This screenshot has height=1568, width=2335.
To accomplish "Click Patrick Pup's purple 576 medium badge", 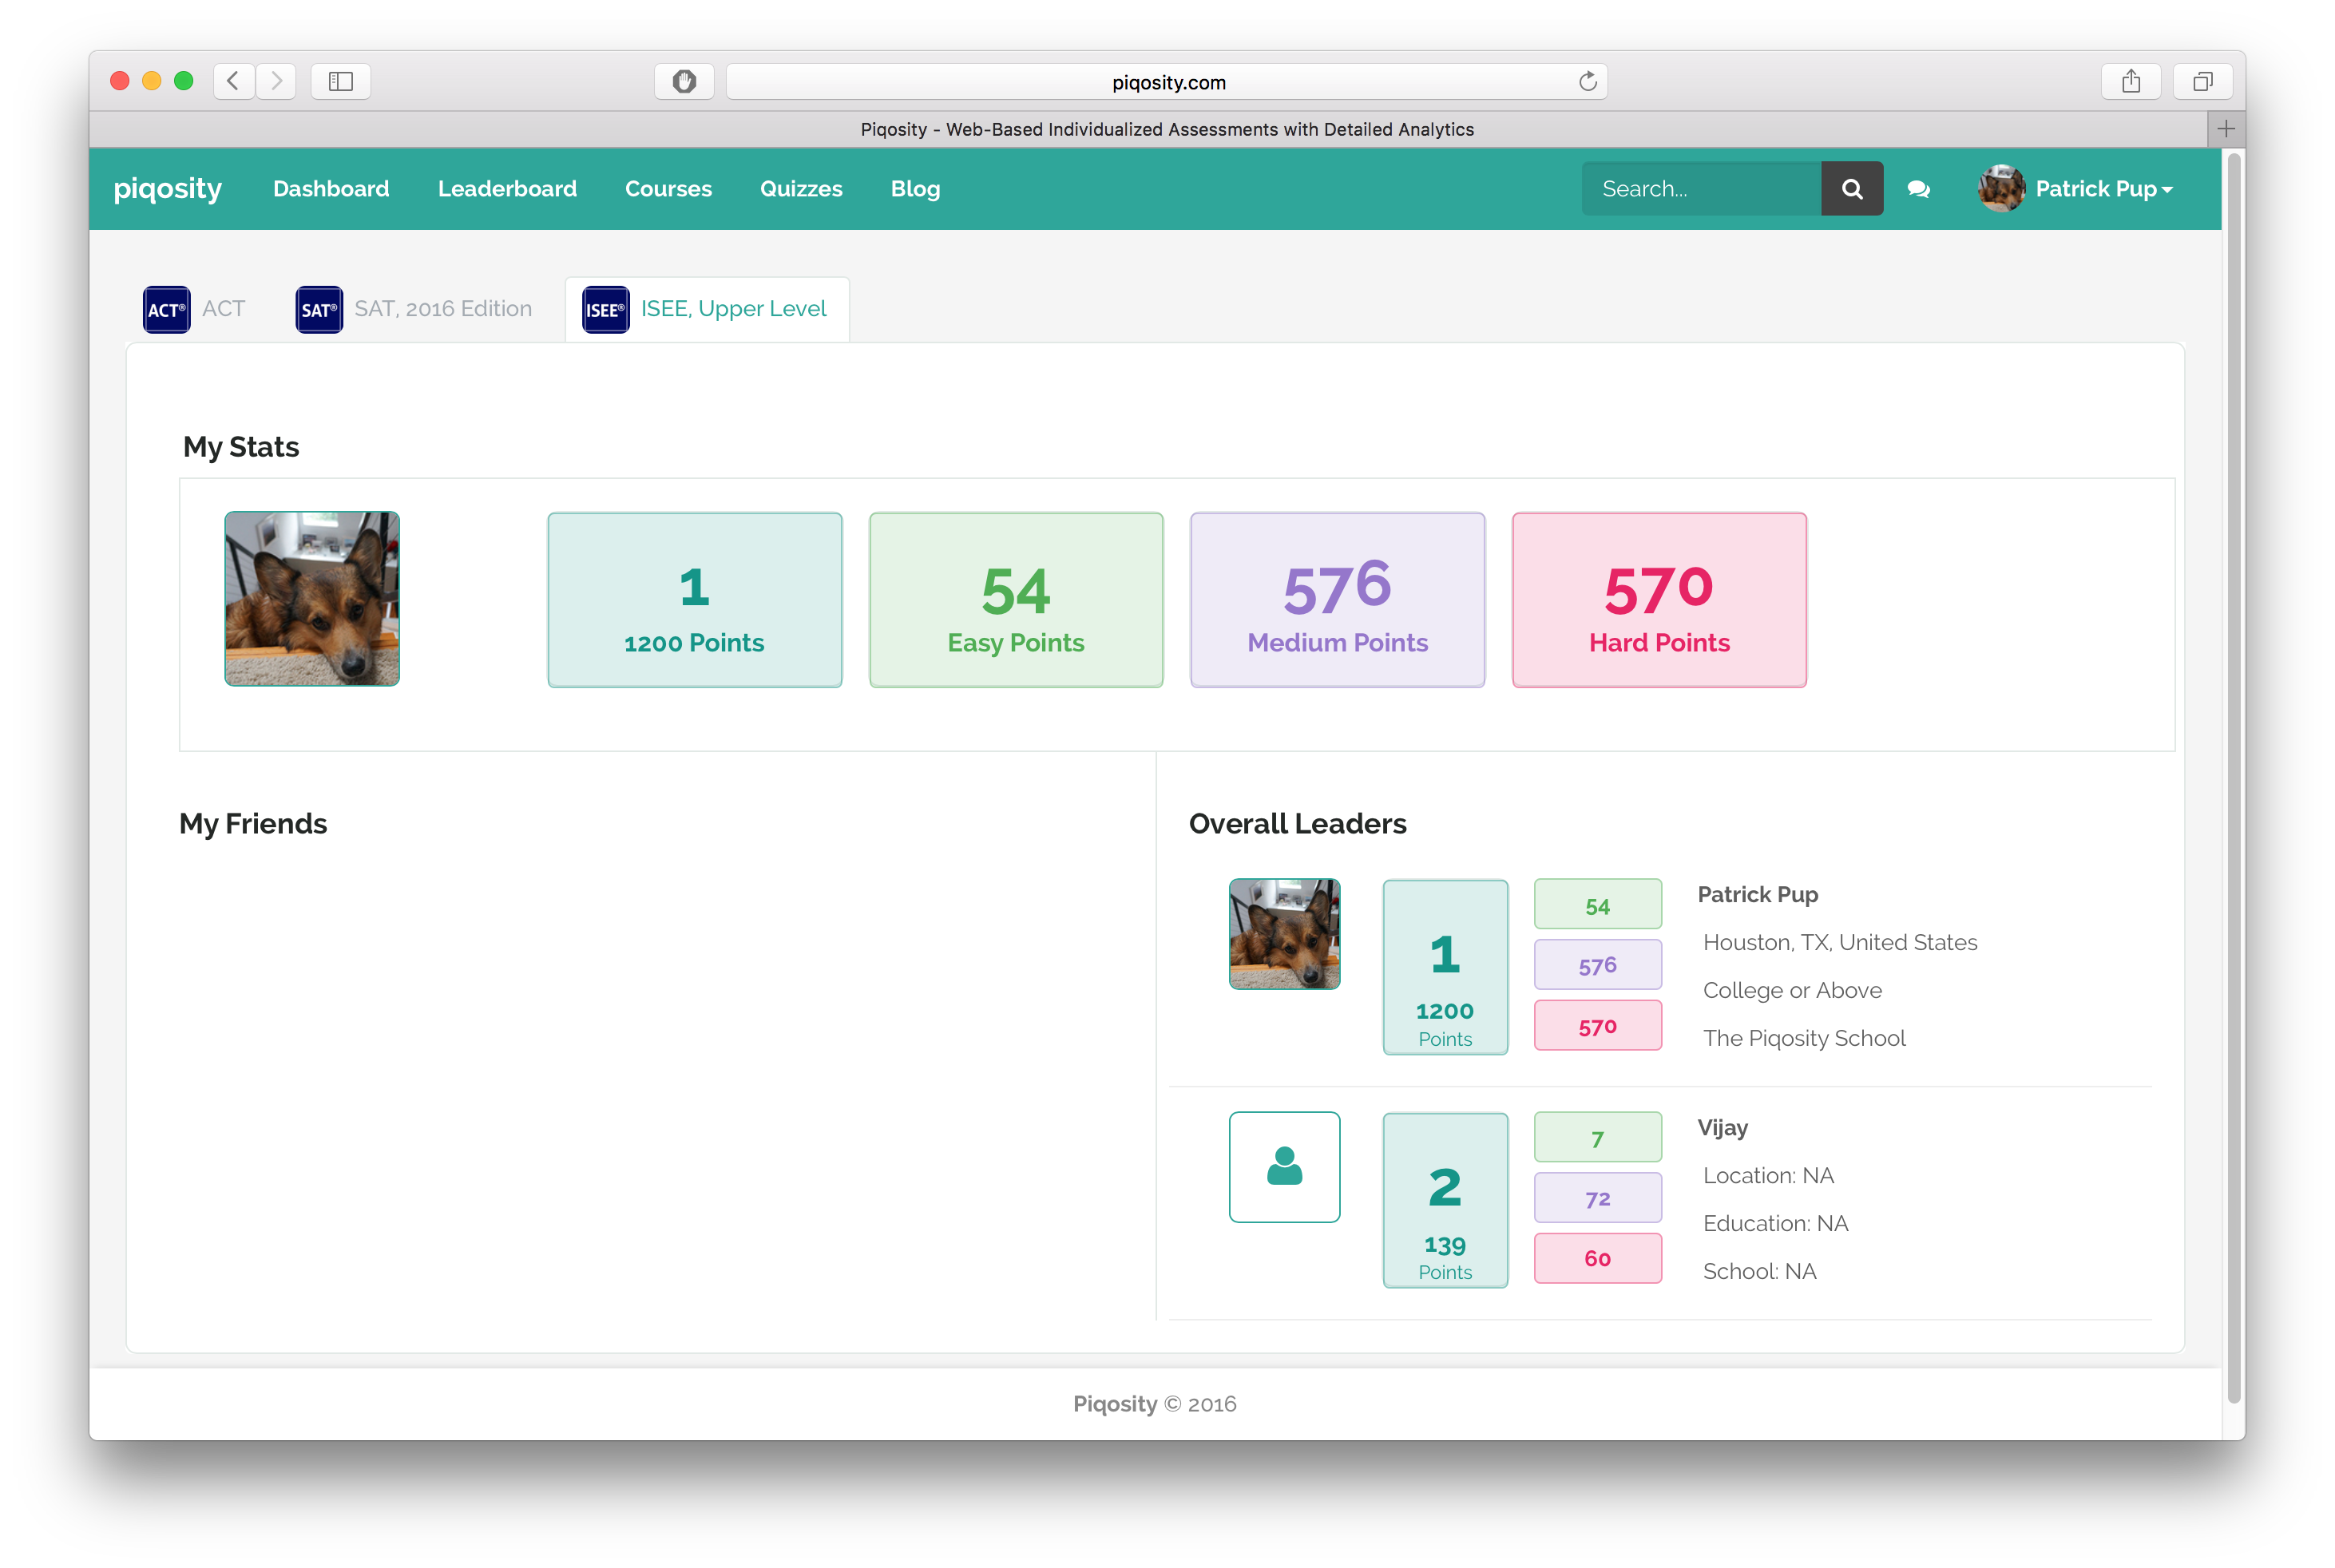I will click(x=1598, y=965).
